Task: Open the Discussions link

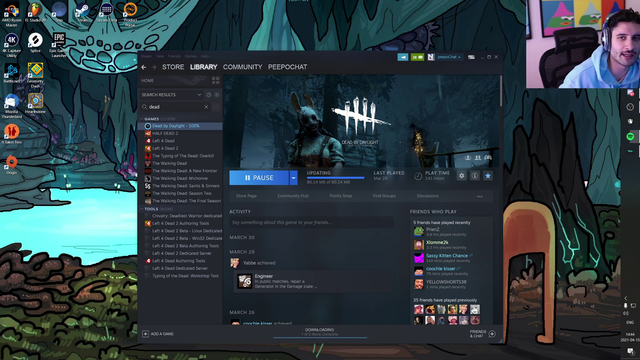Action: [428, 196]
